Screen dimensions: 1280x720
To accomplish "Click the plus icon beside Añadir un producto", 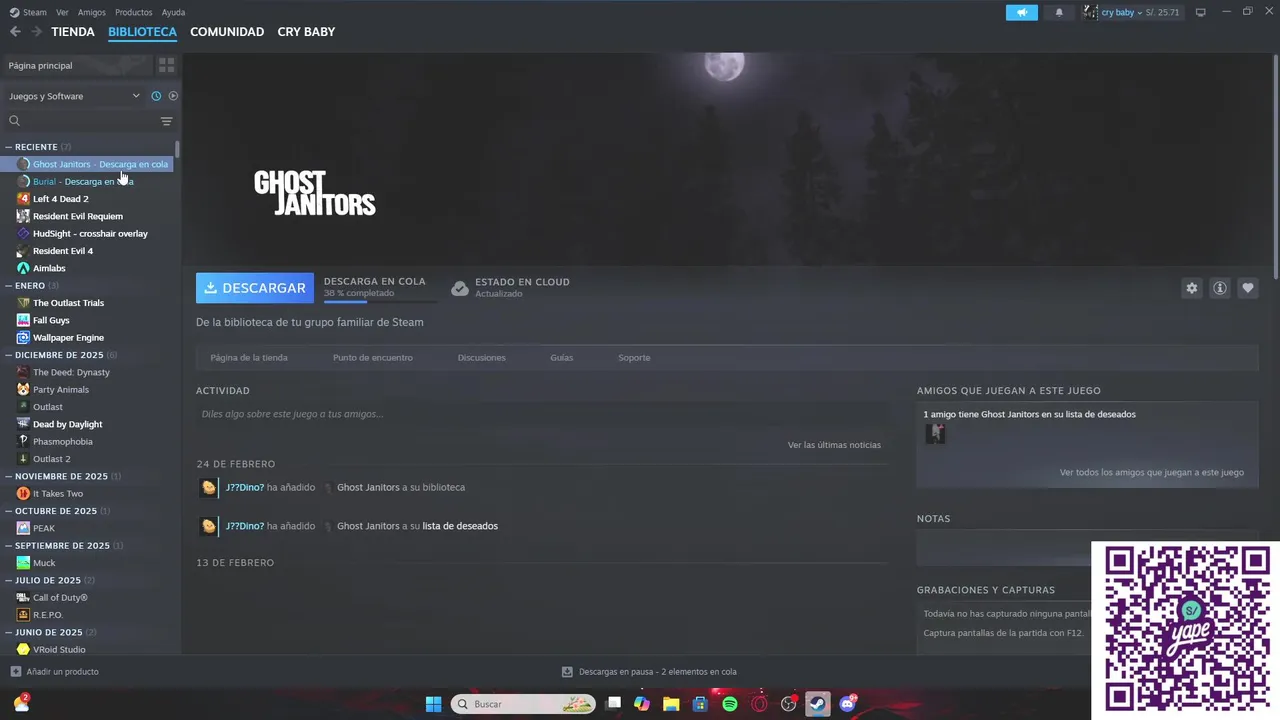I will click(15, 671).
